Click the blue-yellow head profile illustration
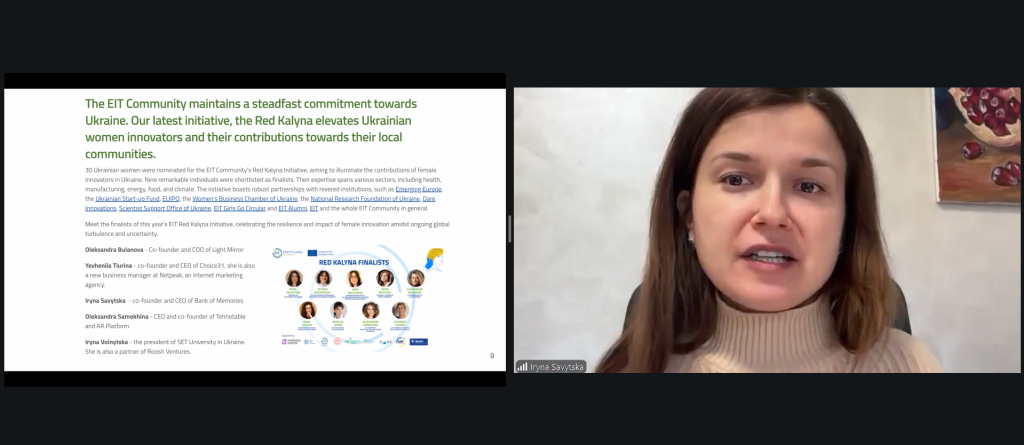The height and width of the screenshot is (445, 1024). [434, 259]
